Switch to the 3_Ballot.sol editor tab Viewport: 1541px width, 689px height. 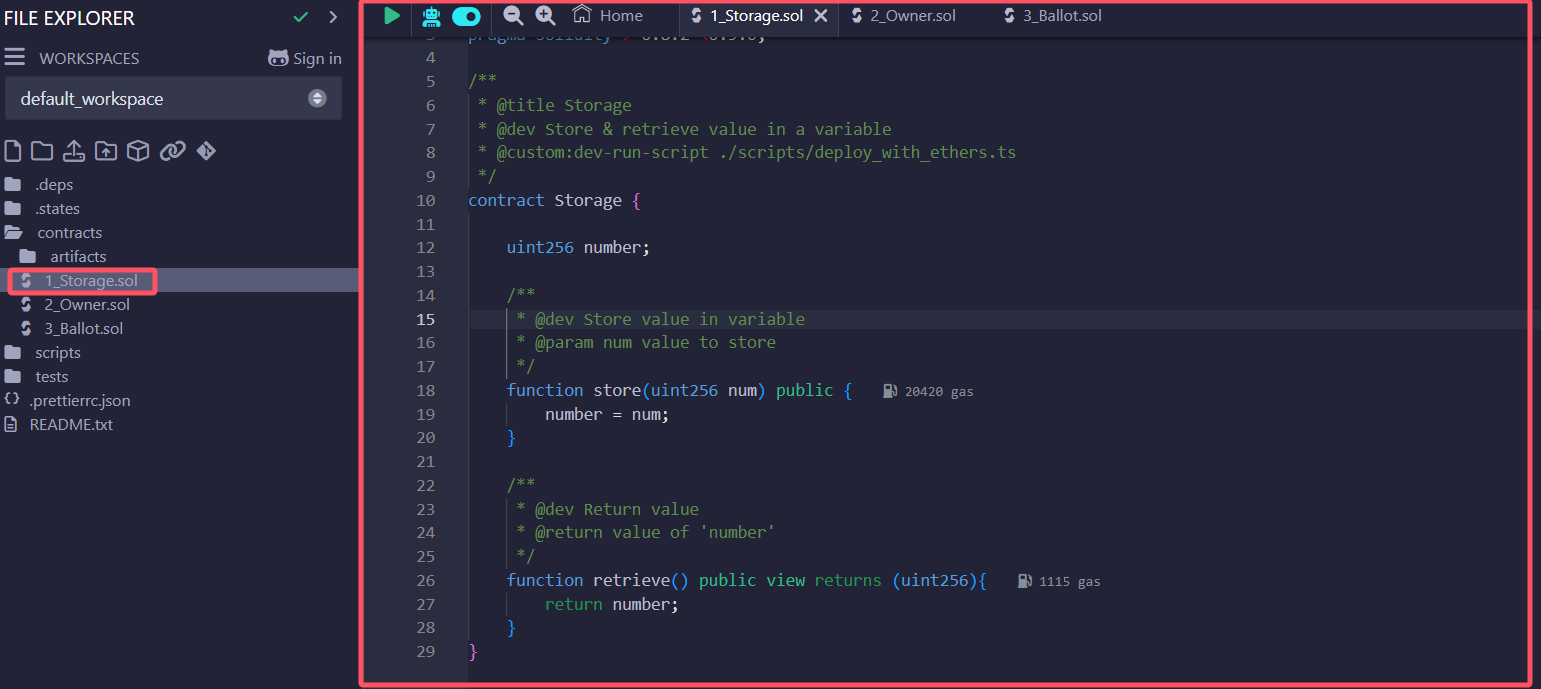pos(1052,16)
